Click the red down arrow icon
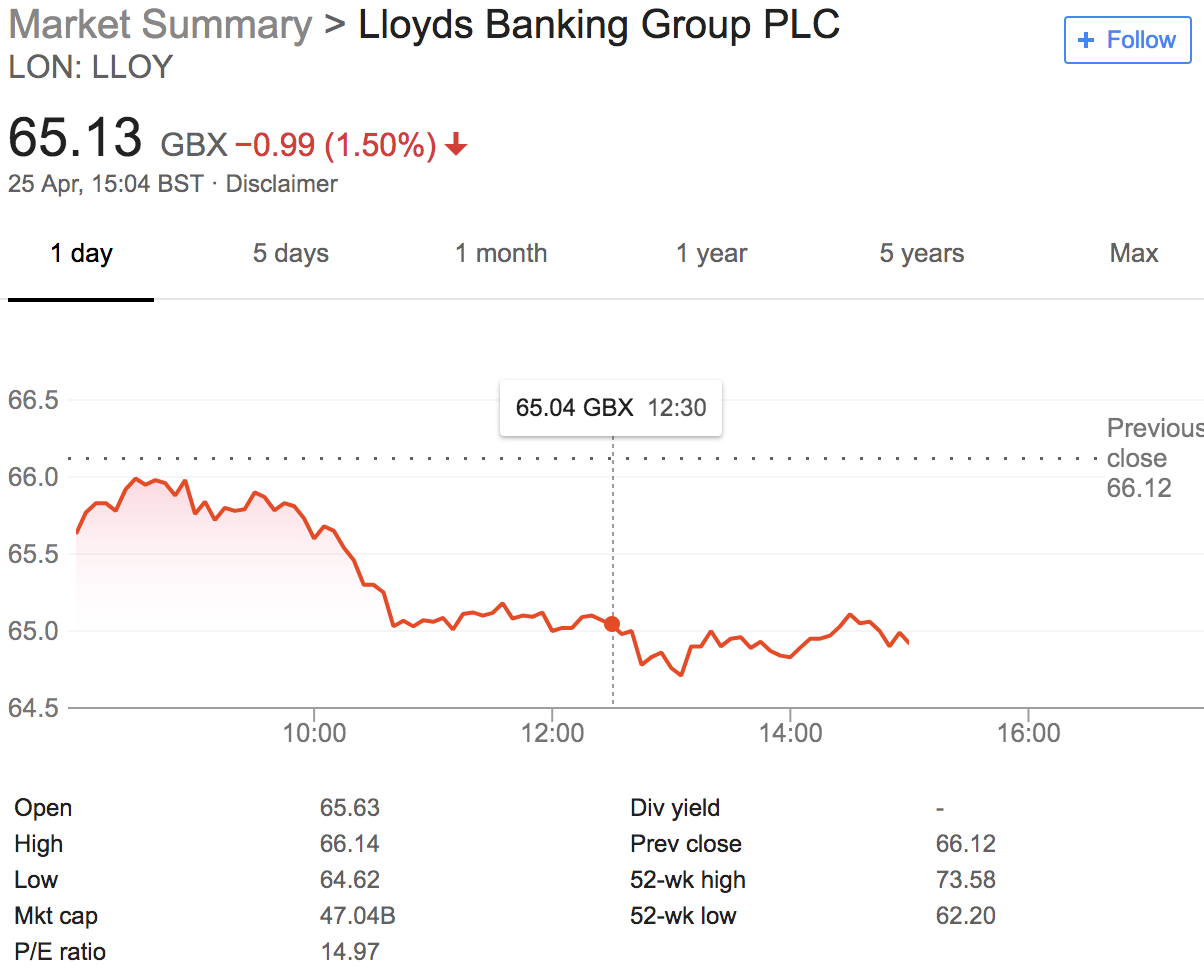Screen dimensions: 1204x974 coord(456,146)
